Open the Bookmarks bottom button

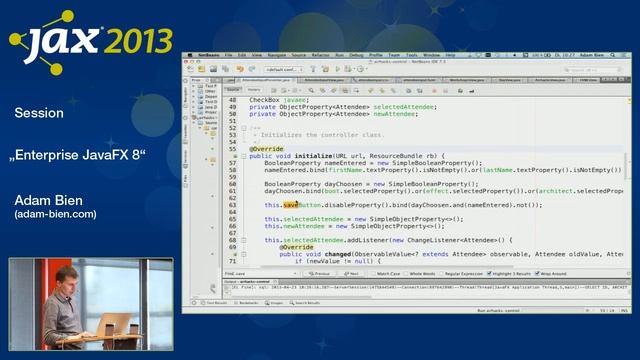[247, 303]
